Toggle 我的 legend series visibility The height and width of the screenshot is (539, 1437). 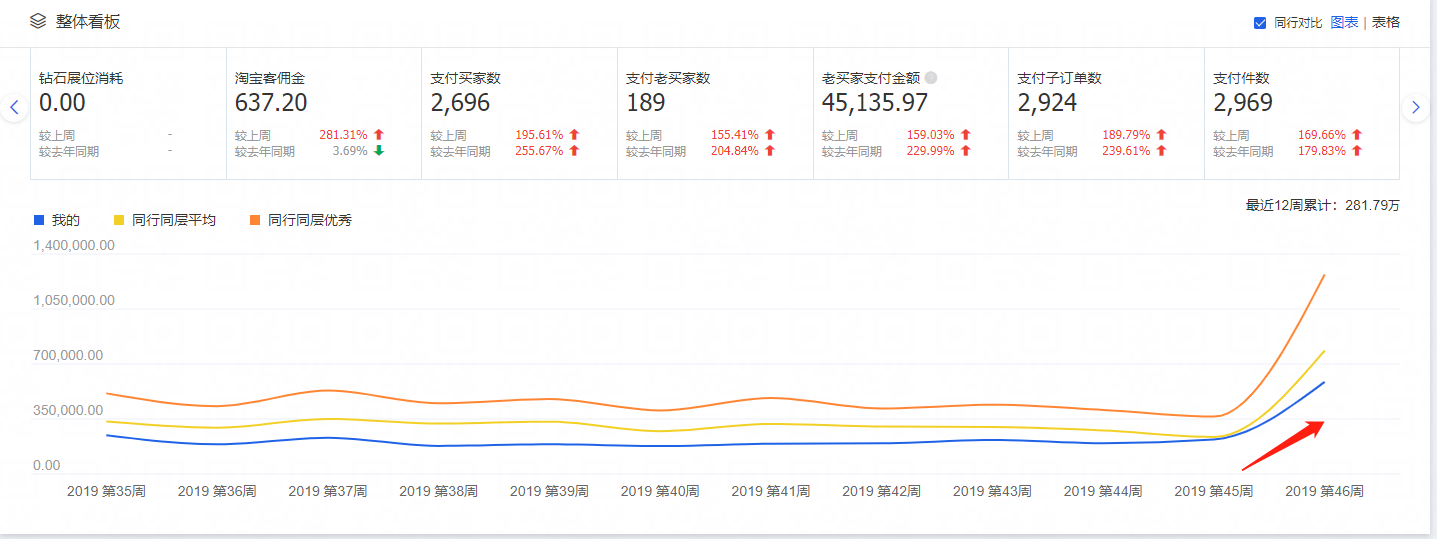click(x=57, y=220)
